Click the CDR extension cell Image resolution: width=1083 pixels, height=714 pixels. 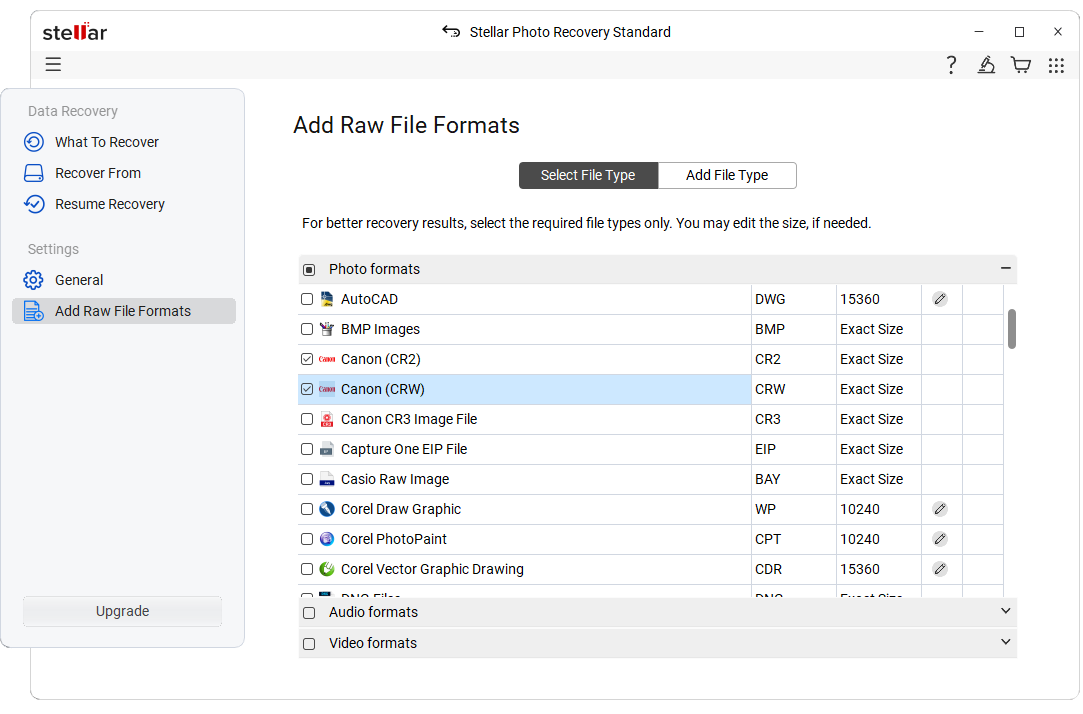(794, 570)
